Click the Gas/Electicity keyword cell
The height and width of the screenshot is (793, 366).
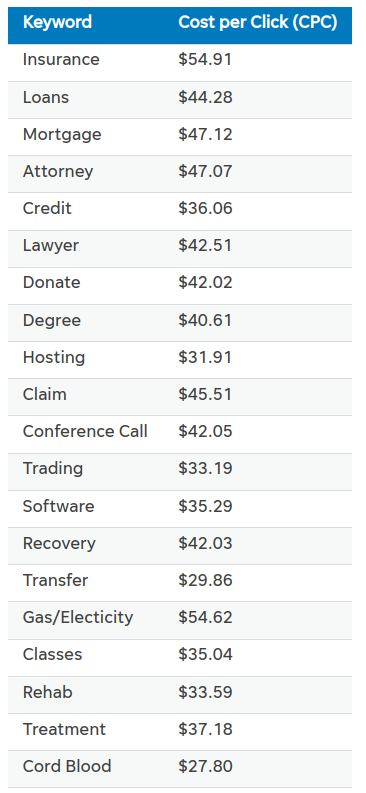[x=78, y=618]
